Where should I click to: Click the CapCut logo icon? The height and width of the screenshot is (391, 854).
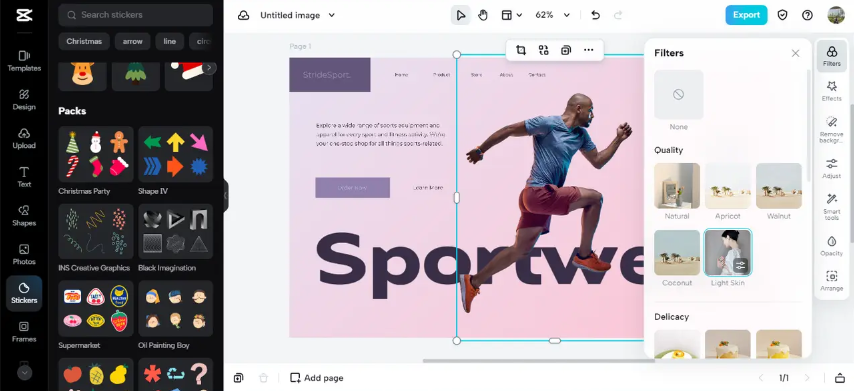click(x=24, y=15)
